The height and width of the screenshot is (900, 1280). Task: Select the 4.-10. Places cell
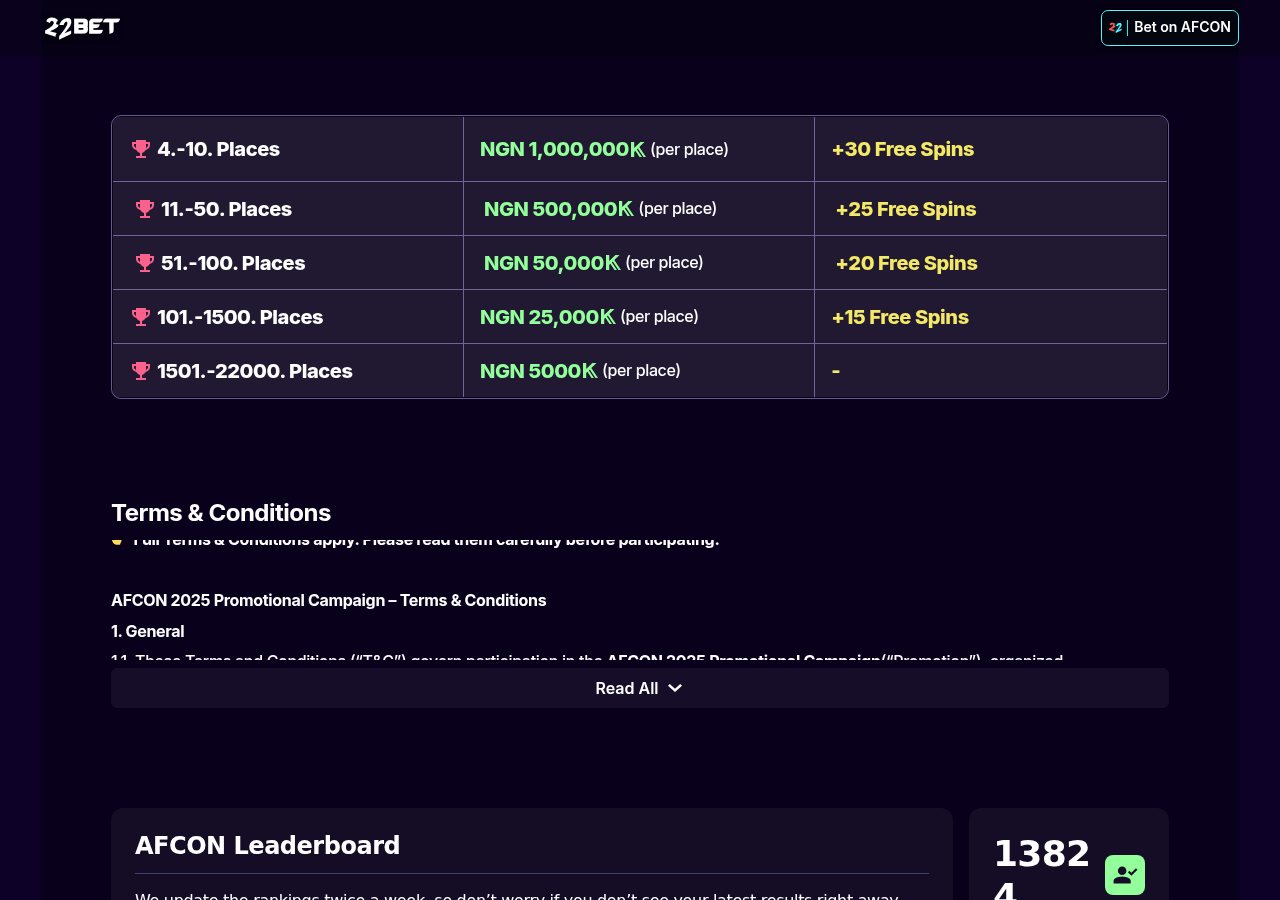tap(288, 149)
